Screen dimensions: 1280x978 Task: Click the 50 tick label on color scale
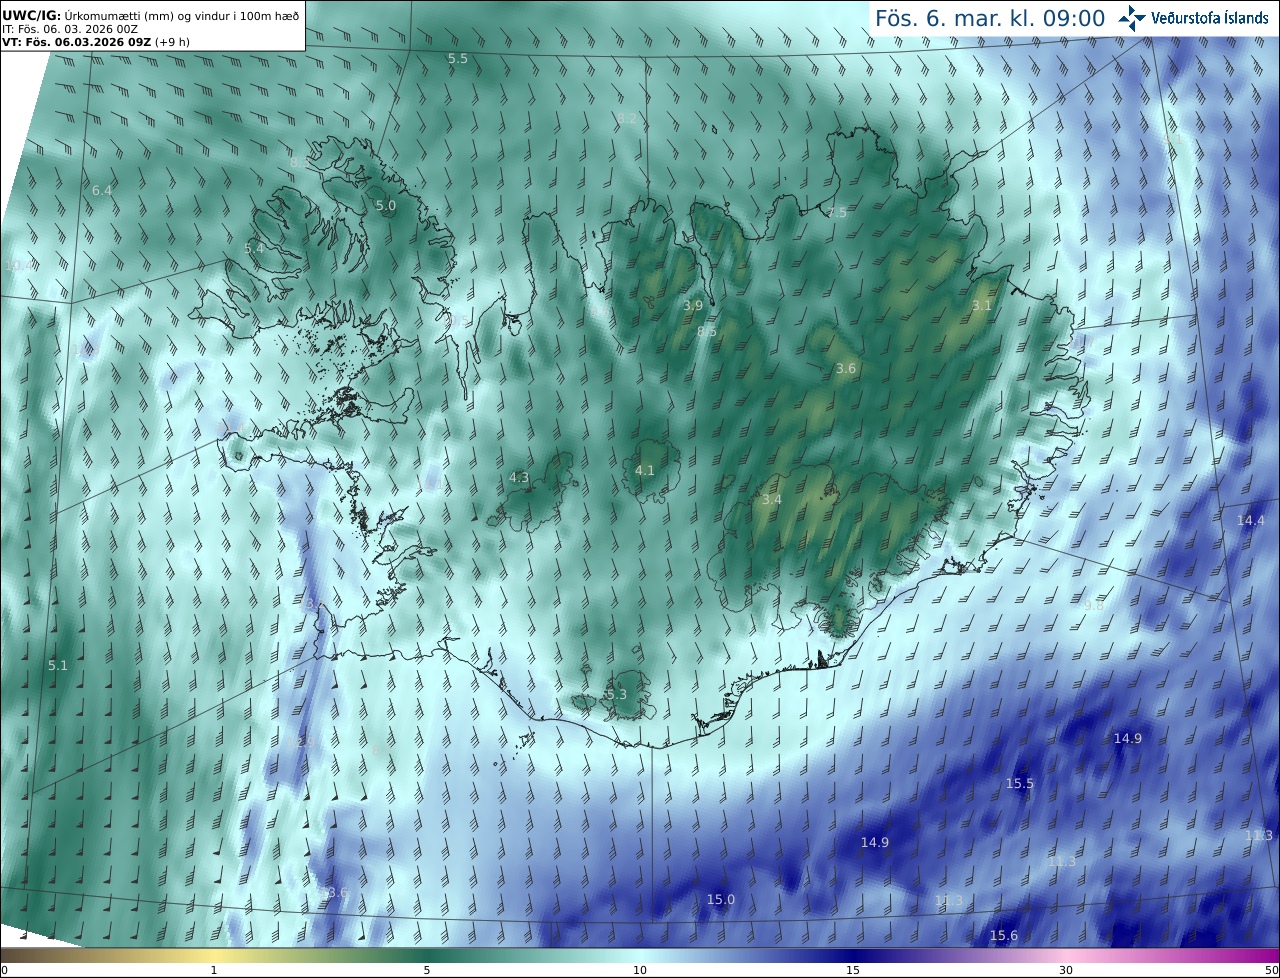[x=1272, y=970]
